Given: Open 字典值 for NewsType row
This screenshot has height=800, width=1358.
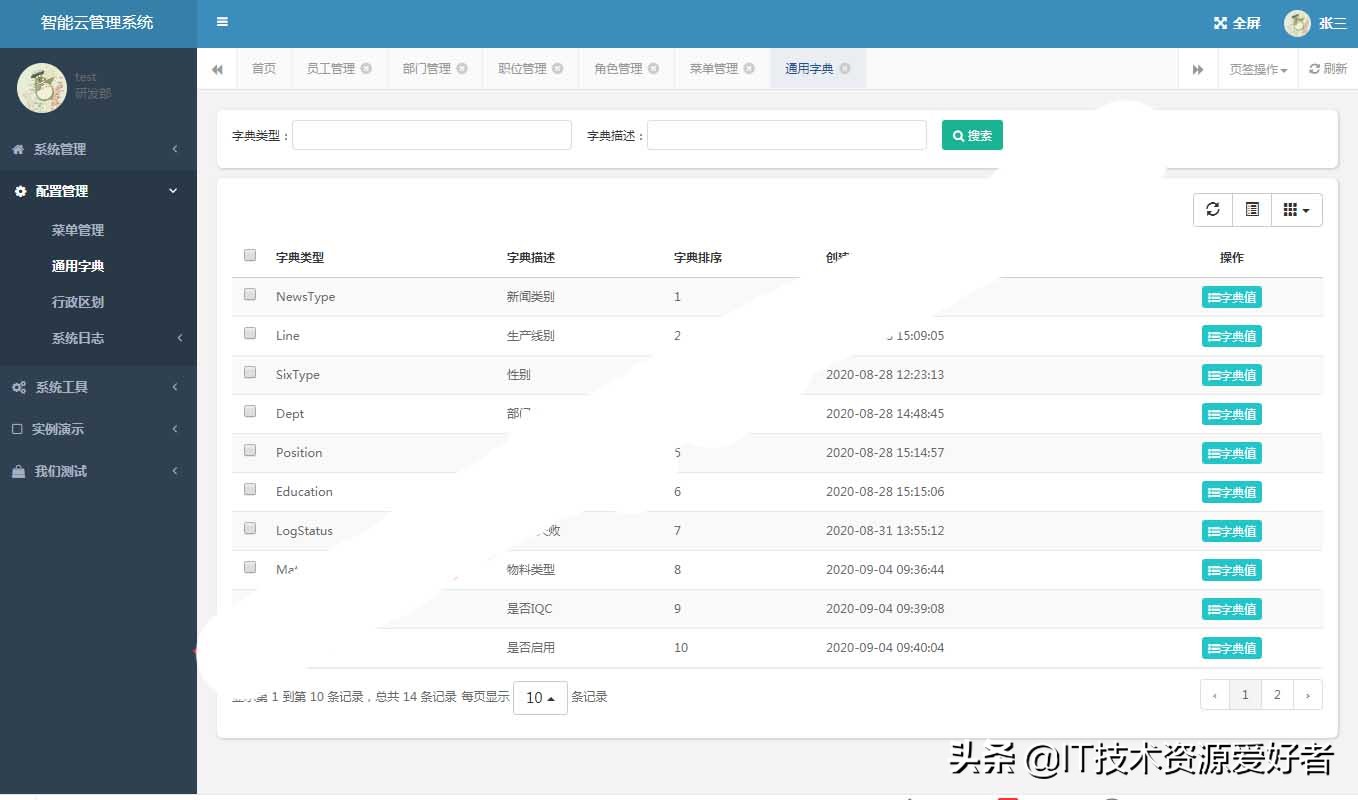Looking at the screenshot, I should (x=1232, y=297).
